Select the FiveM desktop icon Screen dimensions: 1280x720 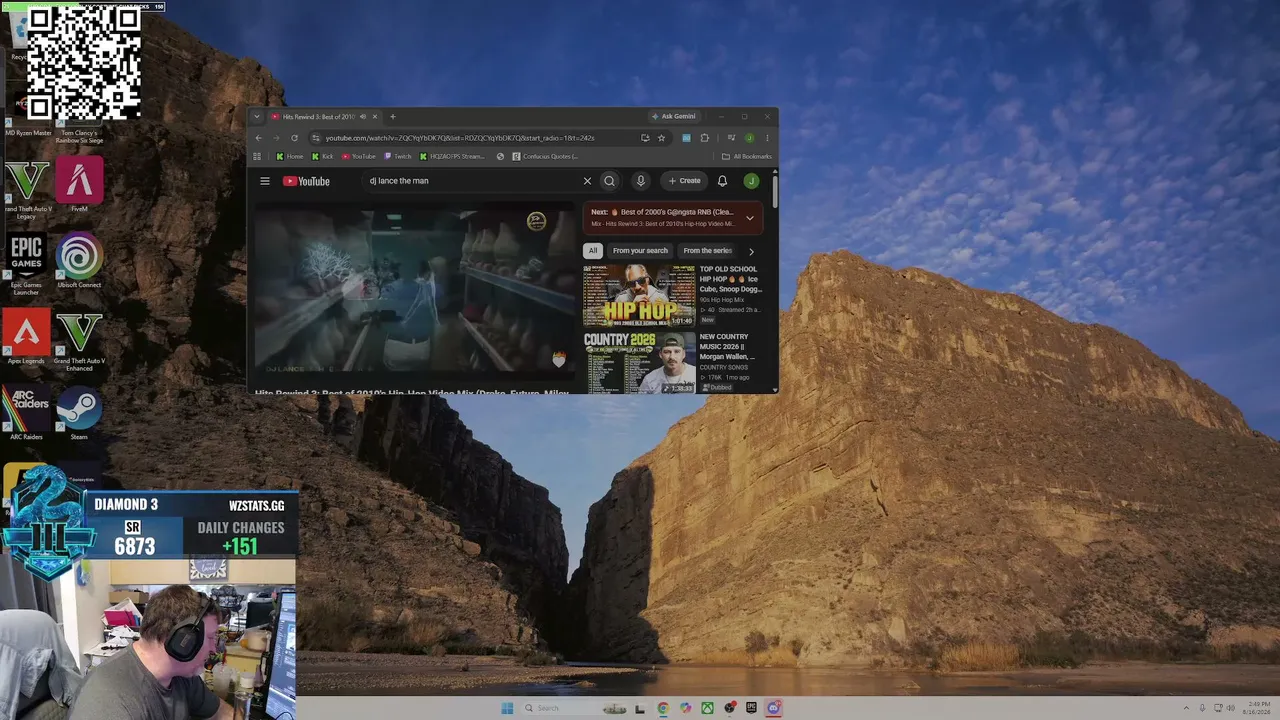tap(79, 185)
